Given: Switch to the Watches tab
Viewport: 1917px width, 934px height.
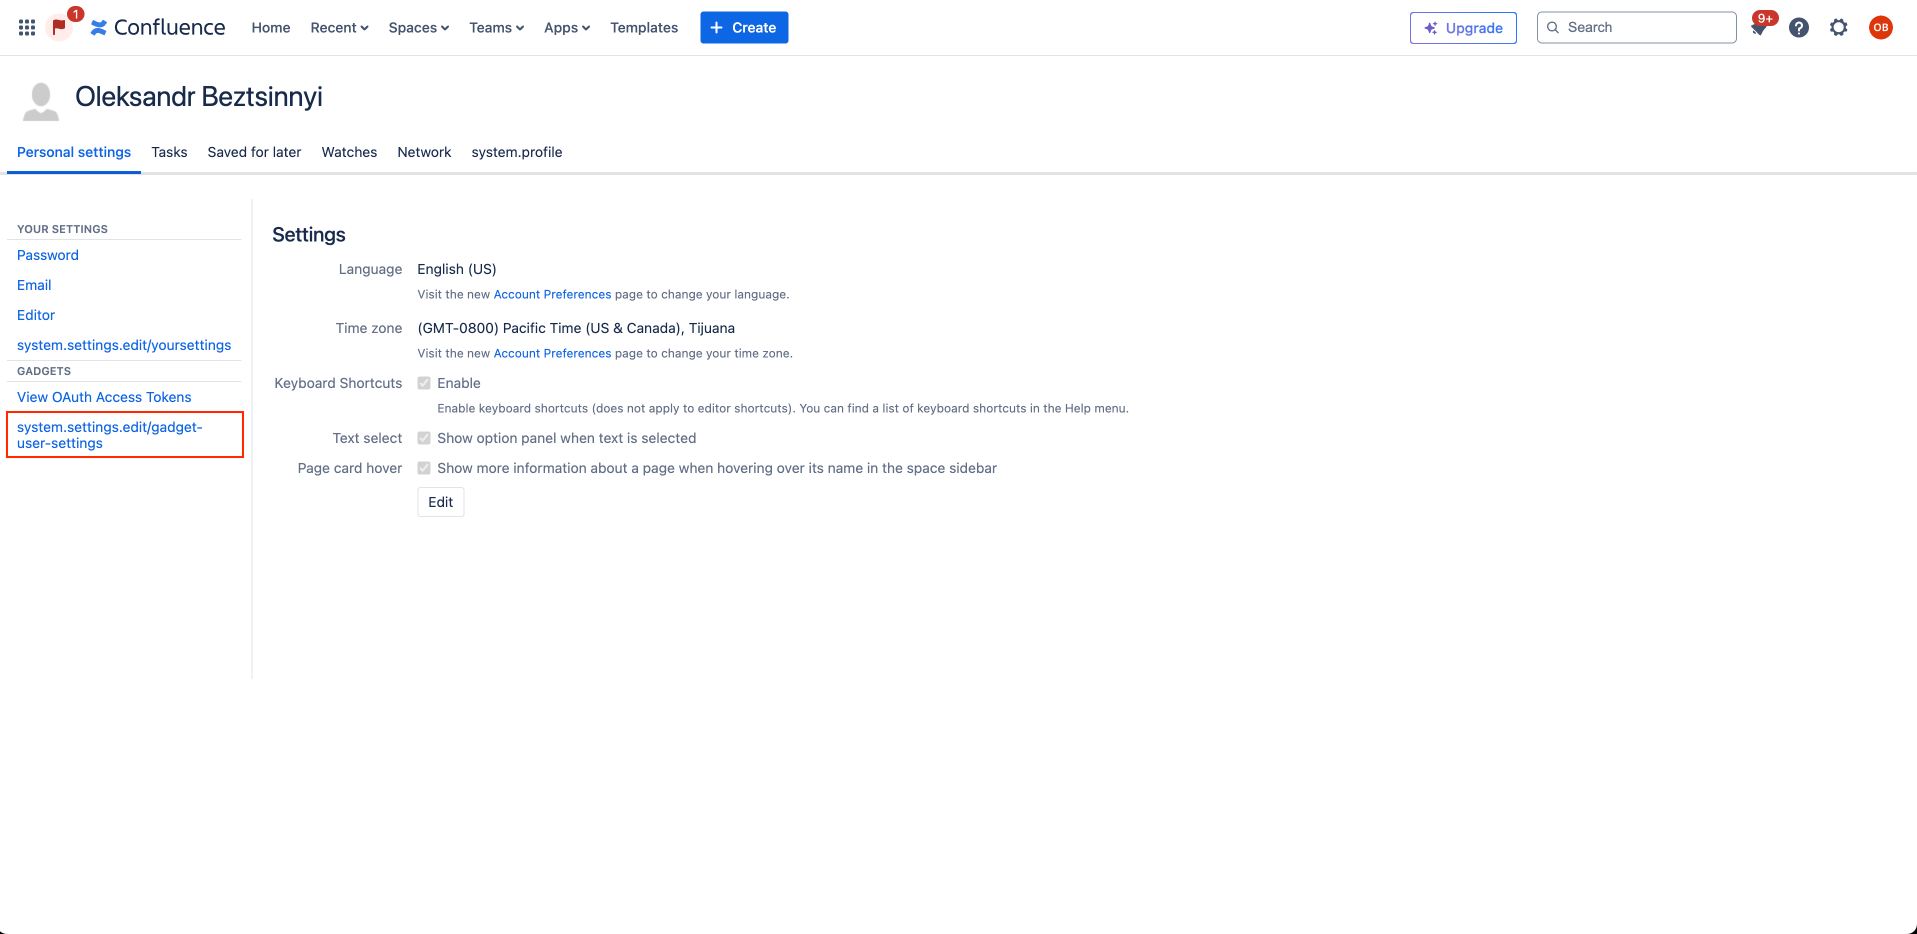Looking at the screenshot, I should [349, 152].
